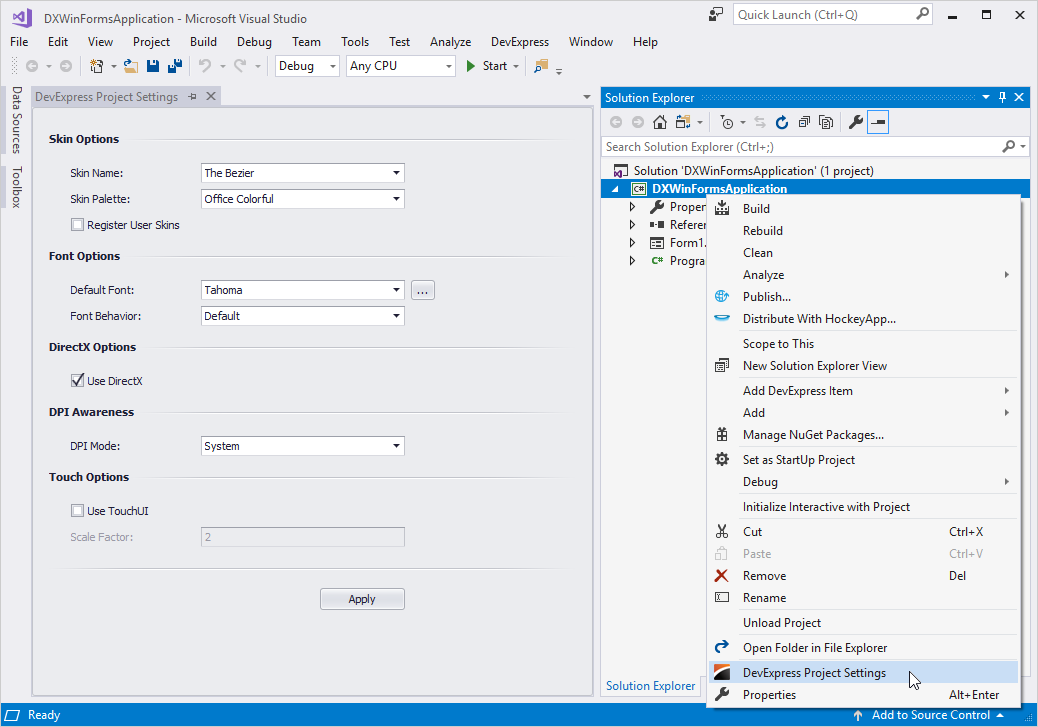Click the Show All Files icon

tap(826, 122)
